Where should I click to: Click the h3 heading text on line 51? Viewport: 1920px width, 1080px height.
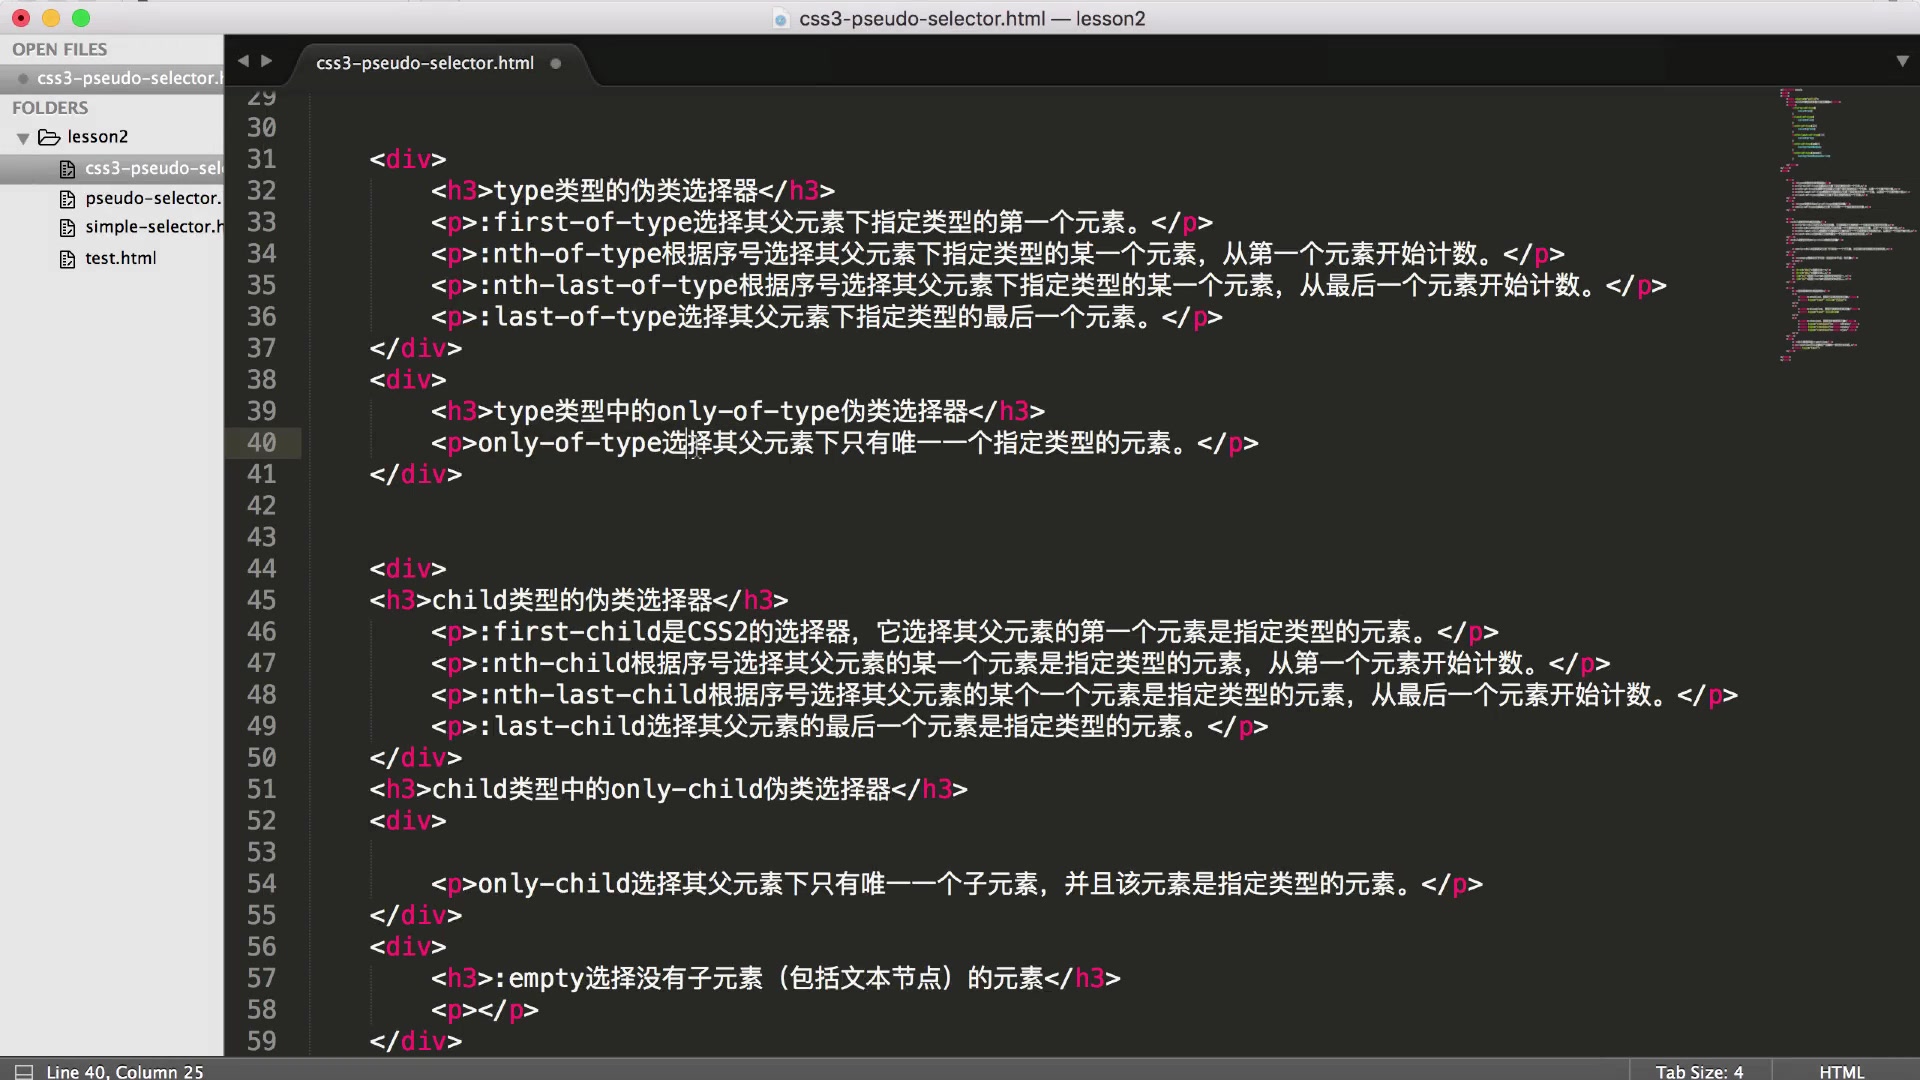[661, 789]
